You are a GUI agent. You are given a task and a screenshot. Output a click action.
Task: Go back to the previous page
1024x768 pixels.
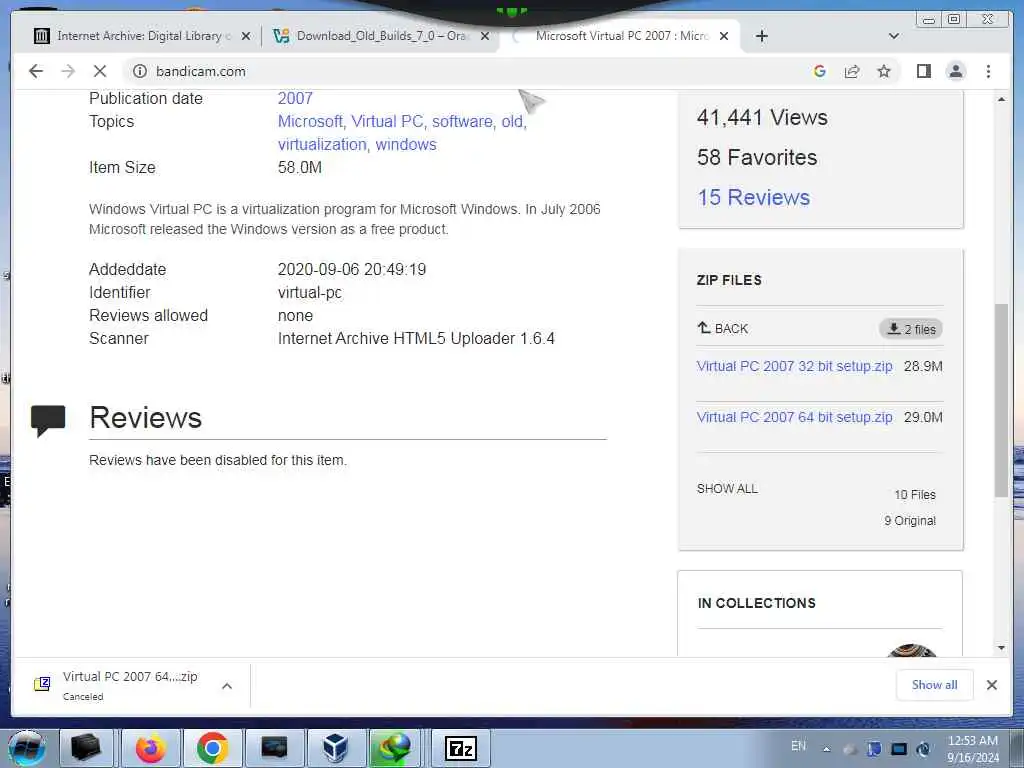pos(36,71)
